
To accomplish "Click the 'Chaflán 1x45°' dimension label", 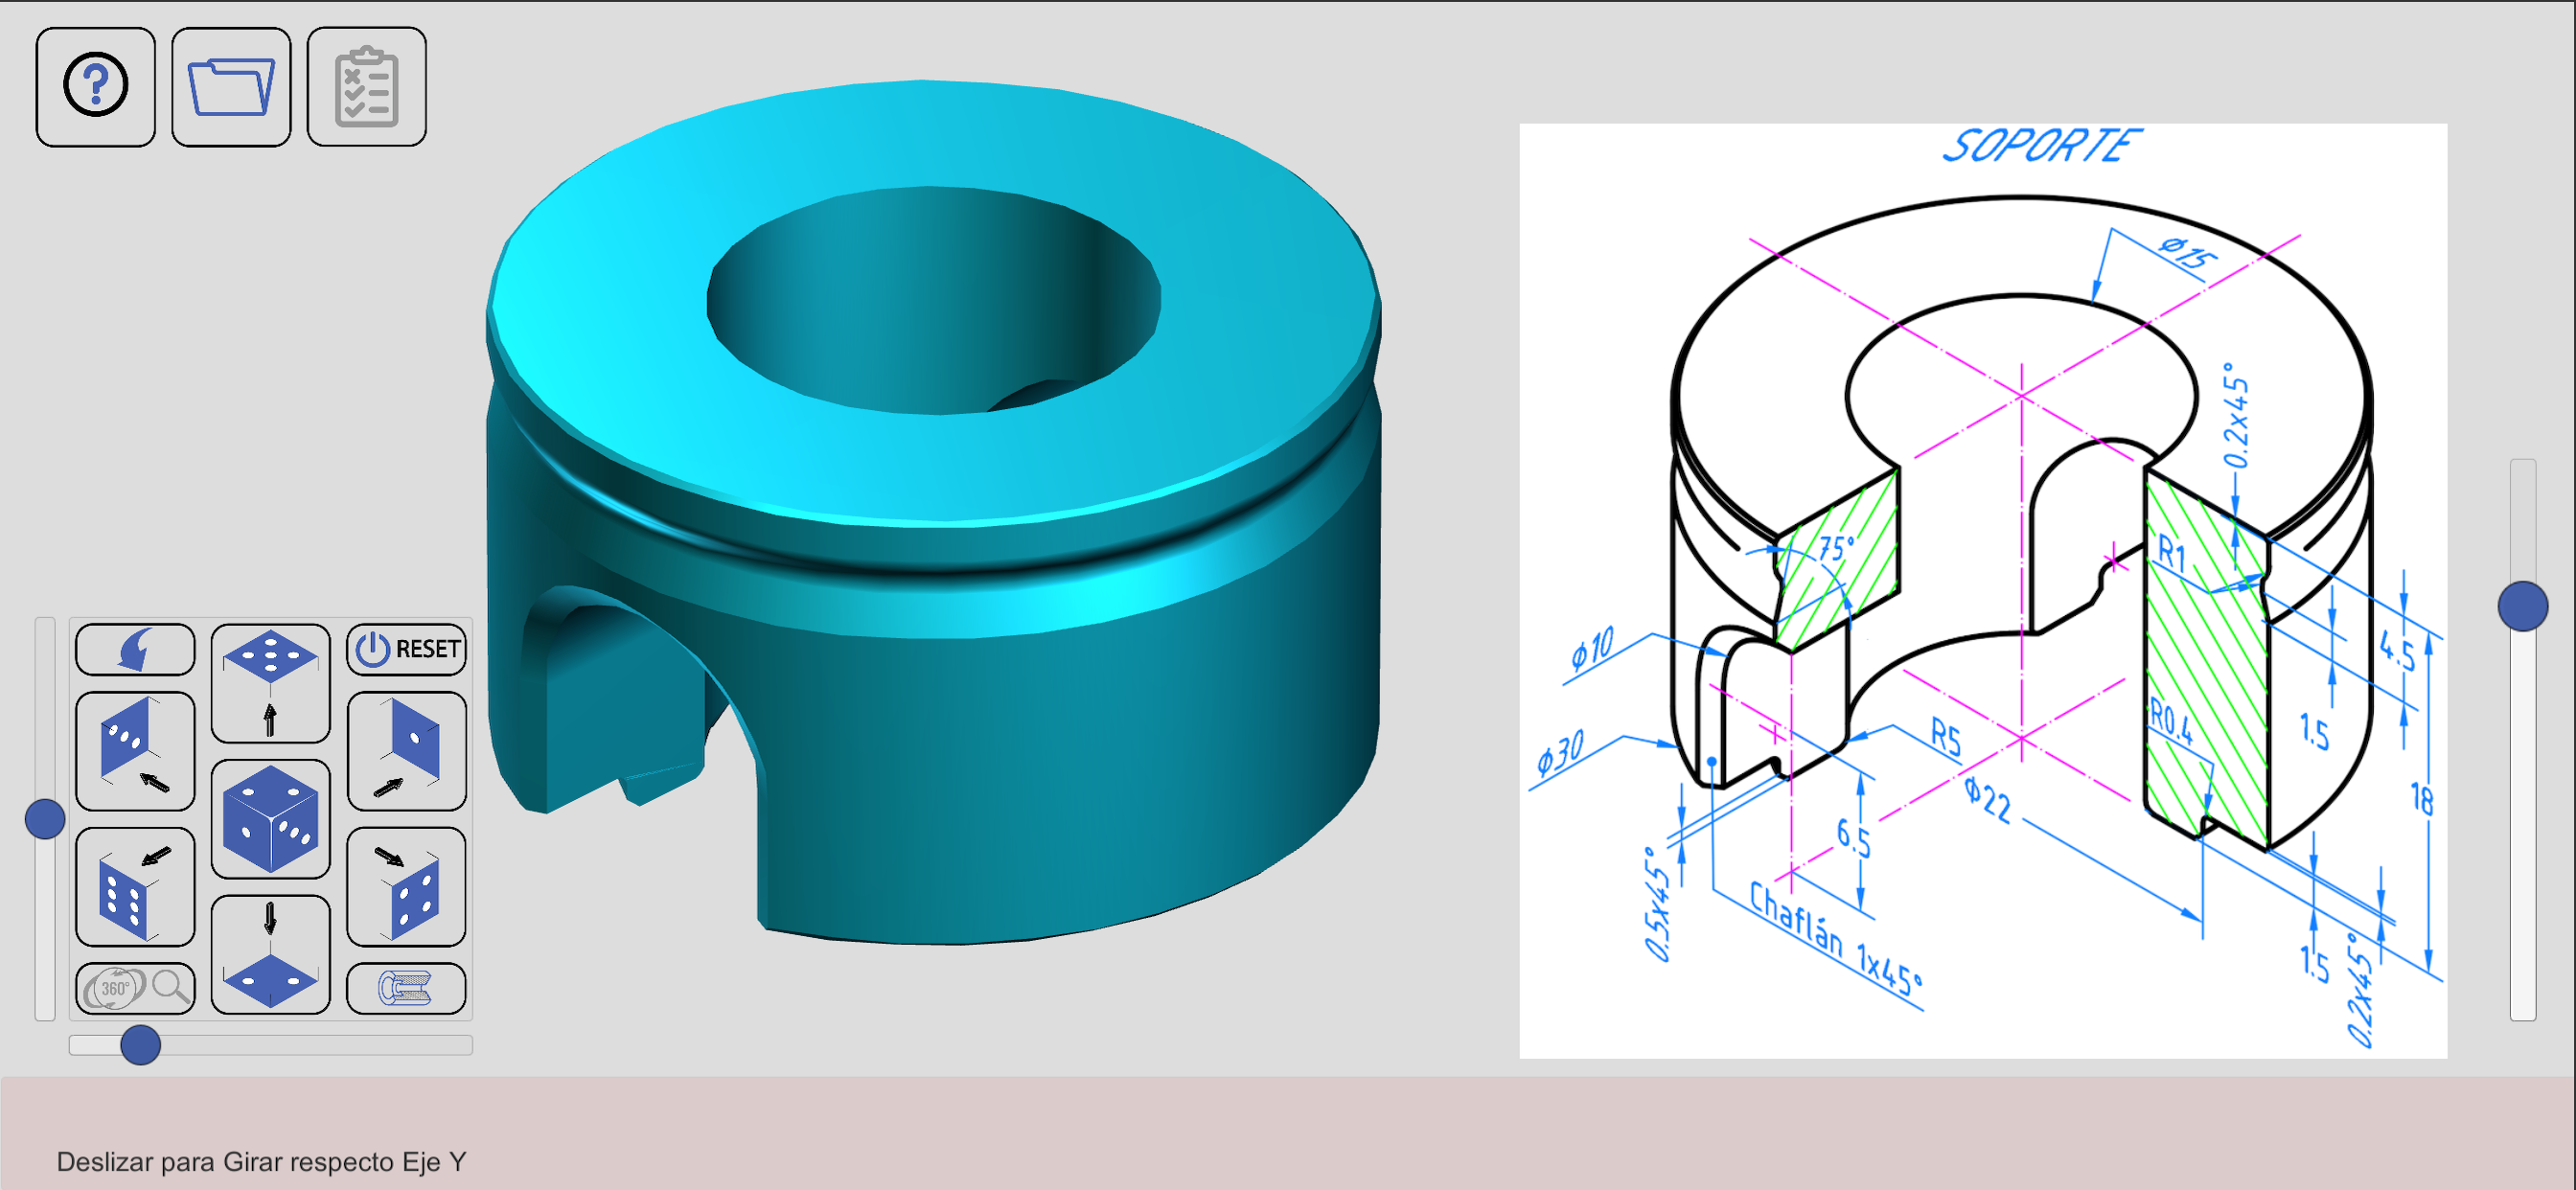I will [1835, 939].
